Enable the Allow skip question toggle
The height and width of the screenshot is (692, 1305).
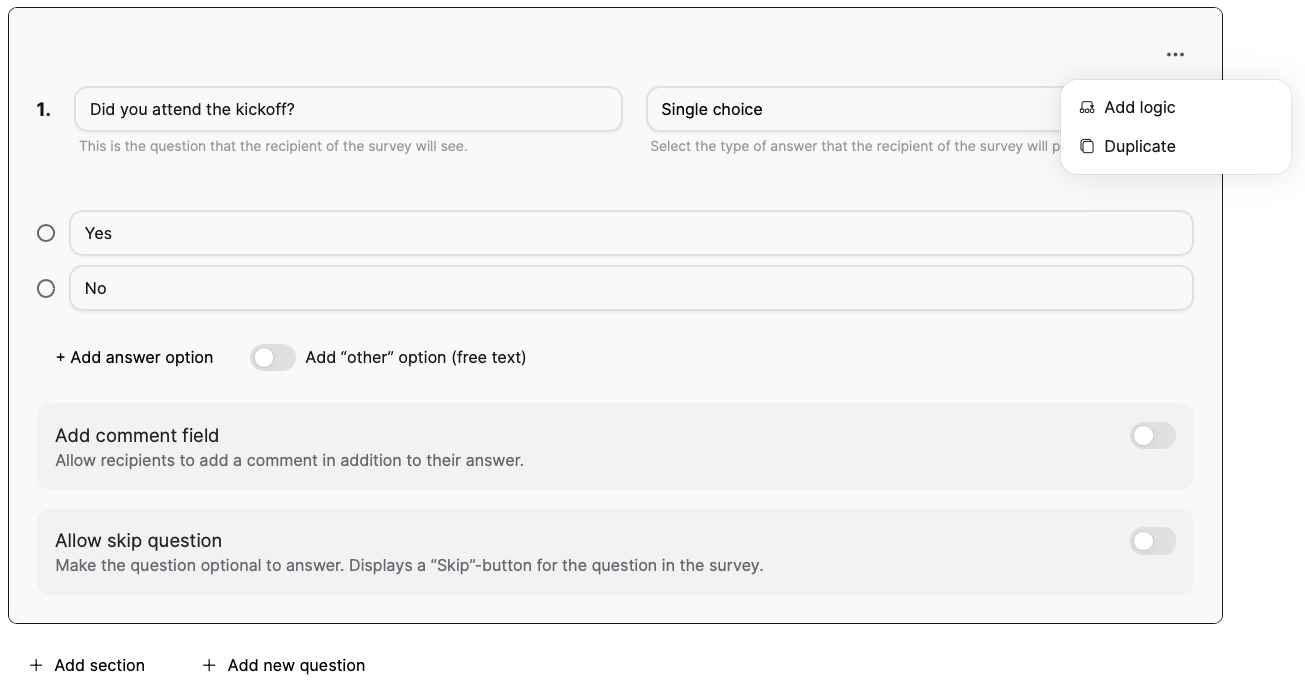[1152, 542]
